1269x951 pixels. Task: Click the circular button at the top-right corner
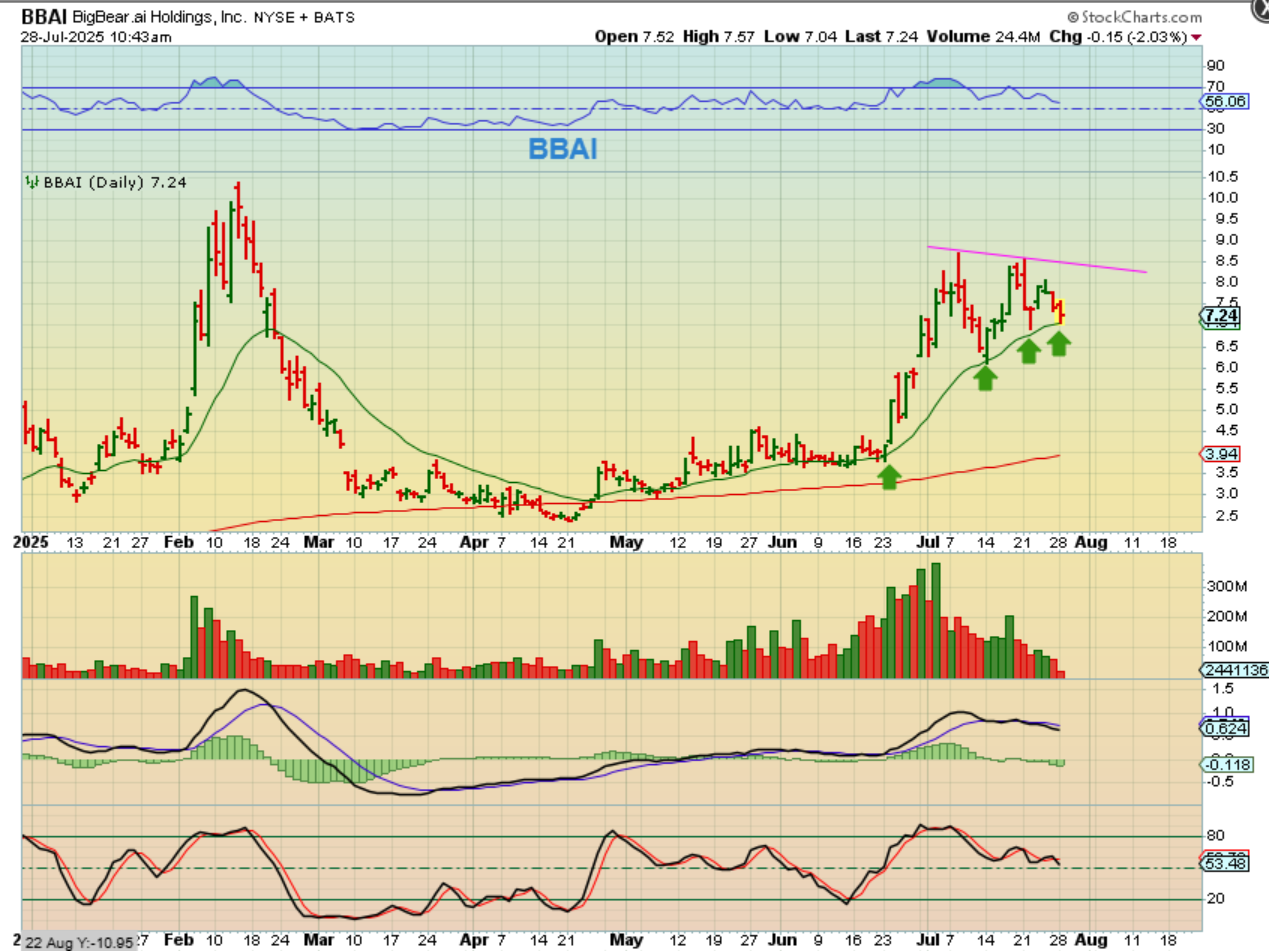(x=1259, y=8)
